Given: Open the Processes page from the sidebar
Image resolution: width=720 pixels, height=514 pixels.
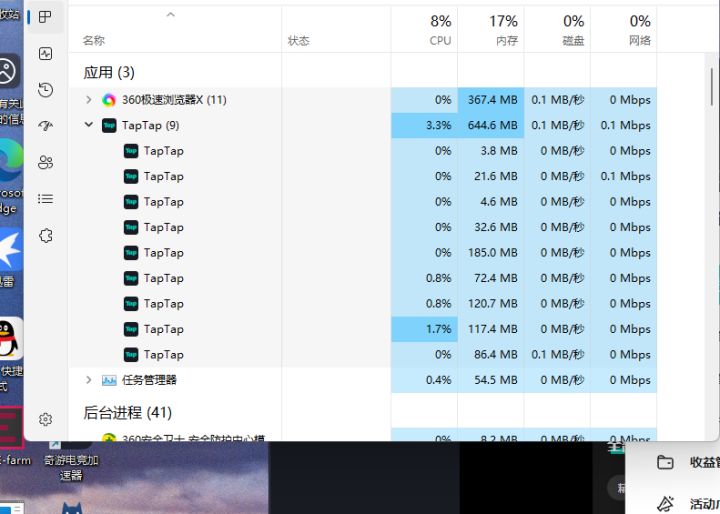Looking at the screenshot, I should pos(45,17).
